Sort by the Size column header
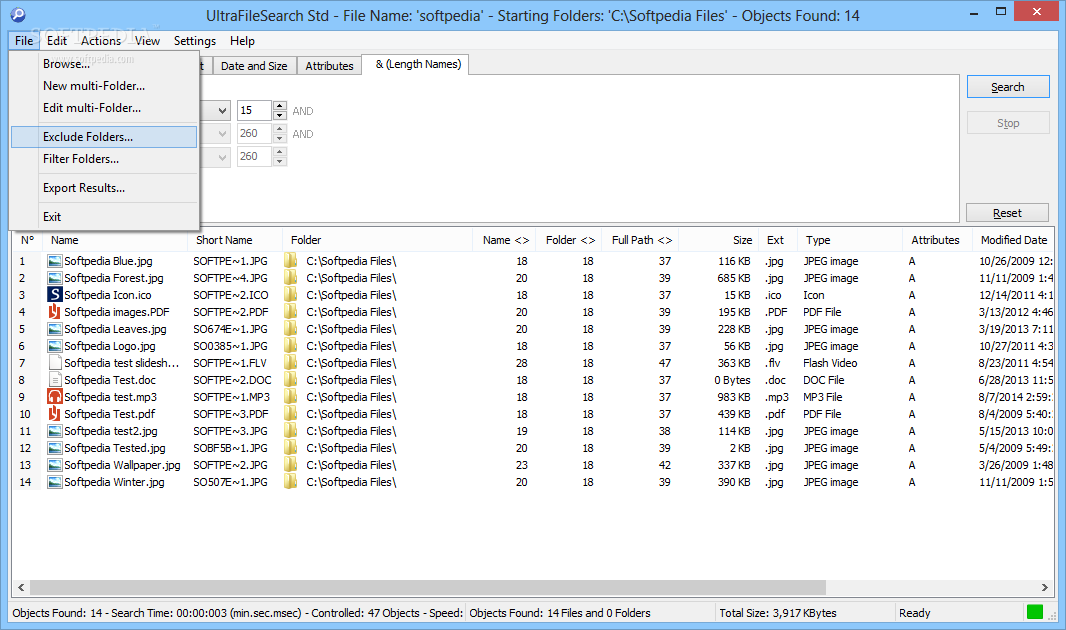 click(x=718, y=240)
